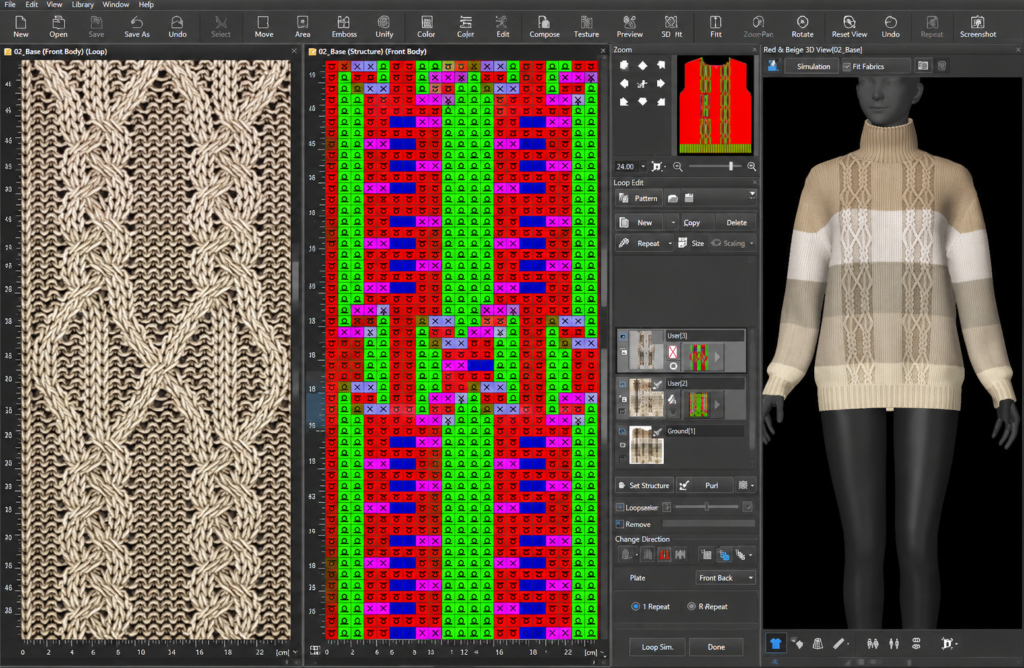The height and width of the screenshot is (668, 1024).
Task: Open the File menu
Action: tap(10, 5)
